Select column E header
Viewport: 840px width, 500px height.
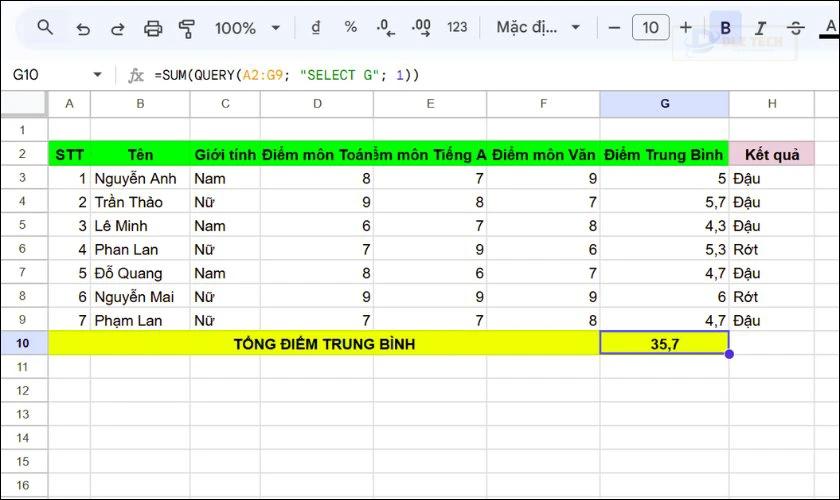(430, 103)
